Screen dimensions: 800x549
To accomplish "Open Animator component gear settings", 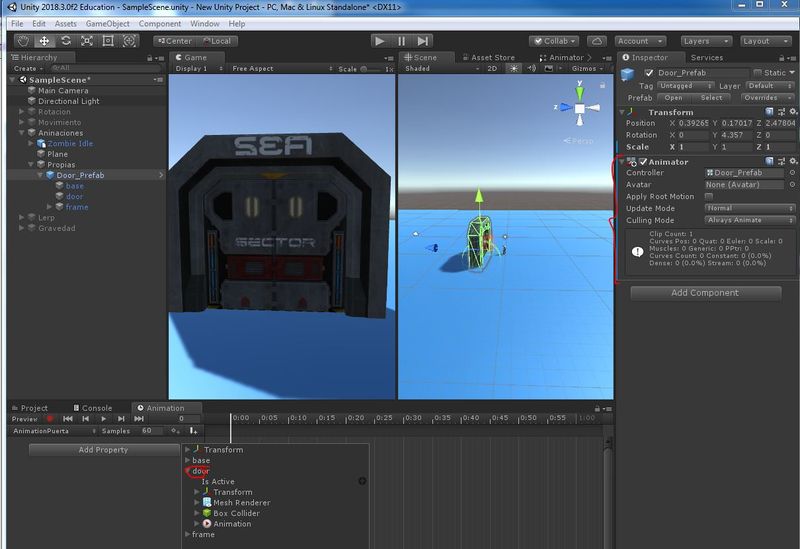I will (793, 161).
